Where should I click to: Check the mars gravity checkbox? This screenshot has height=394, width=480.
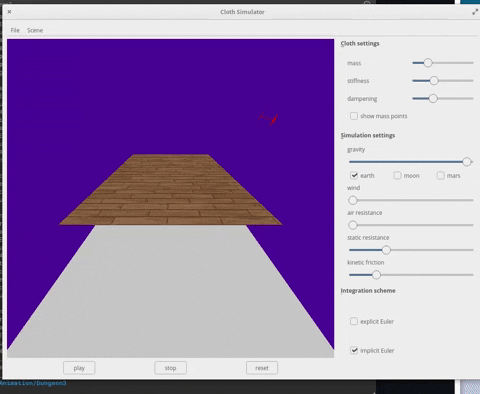pos(440,175)
